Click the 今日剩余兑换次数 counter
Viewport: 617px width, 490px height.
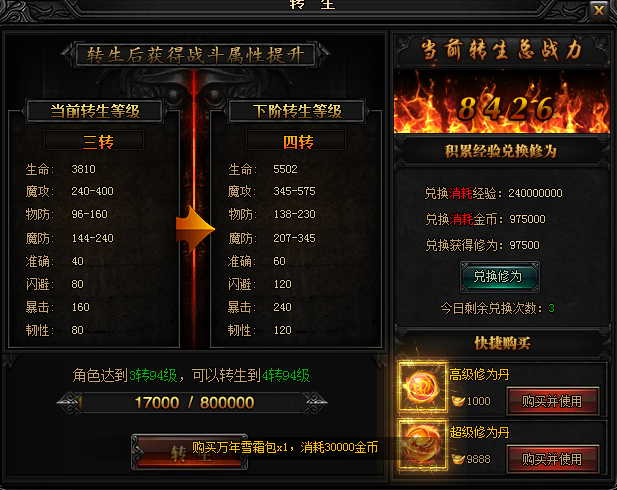coord(497,308)
